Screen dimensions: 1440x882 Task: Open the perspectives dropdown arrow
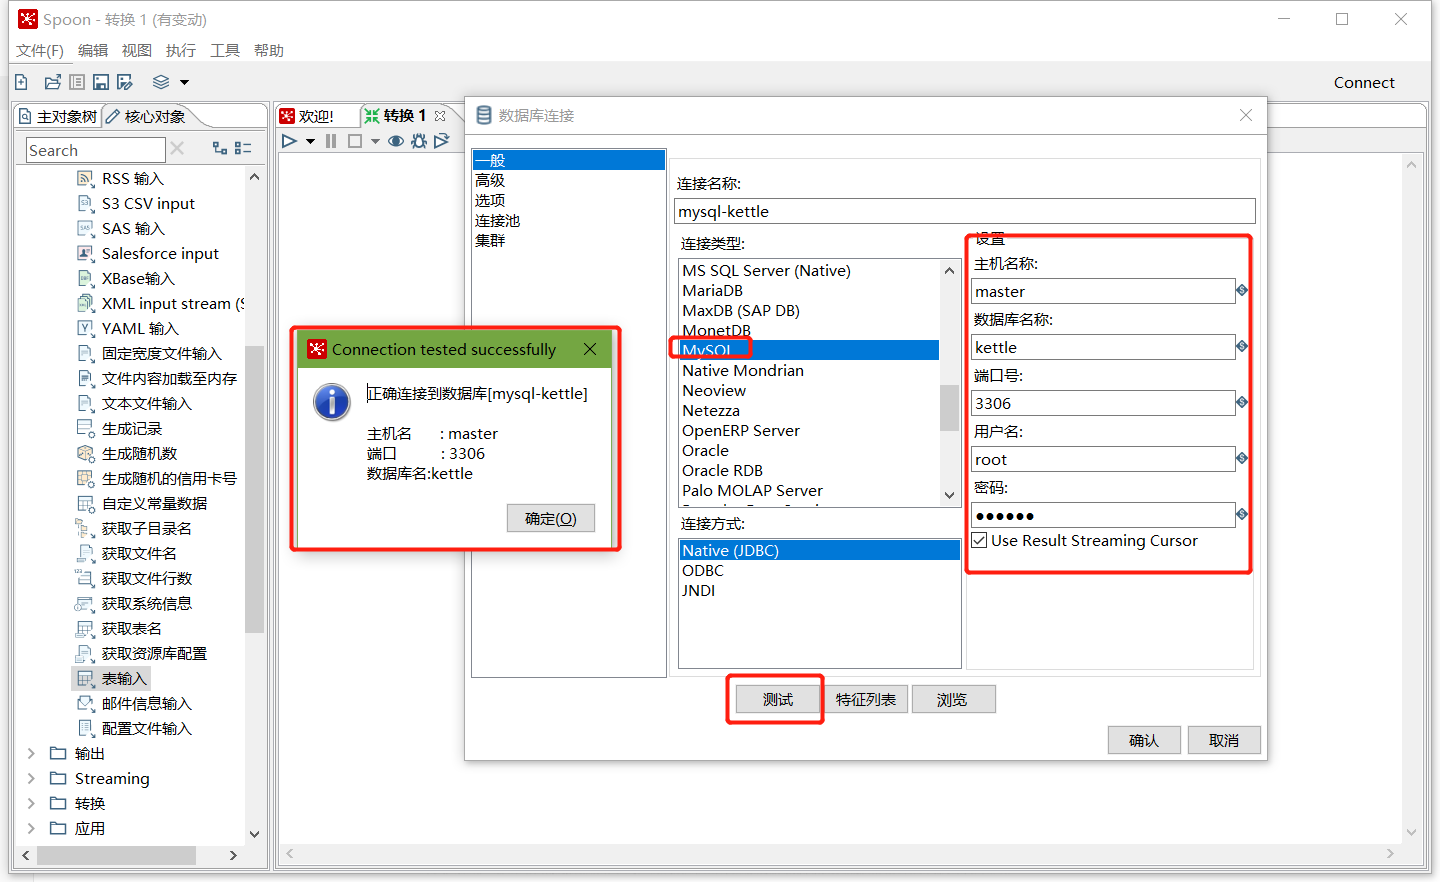pyautogui.click(x=184, y=83)
